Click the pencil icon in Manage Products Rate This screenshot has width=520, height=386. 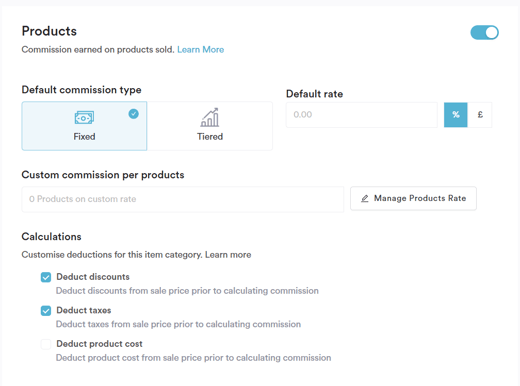[365, 198]
